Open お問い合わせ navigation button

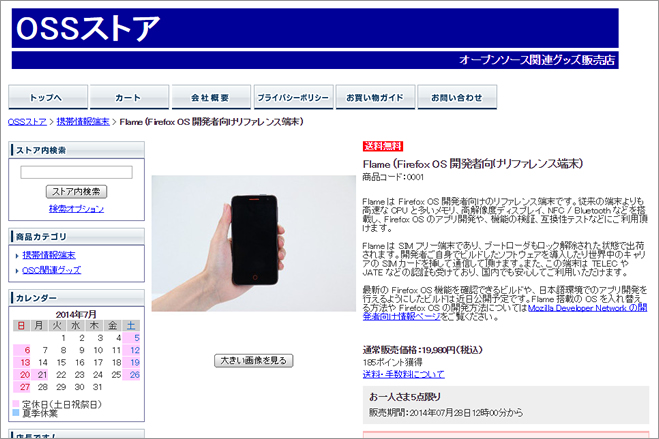coord(457,97)
